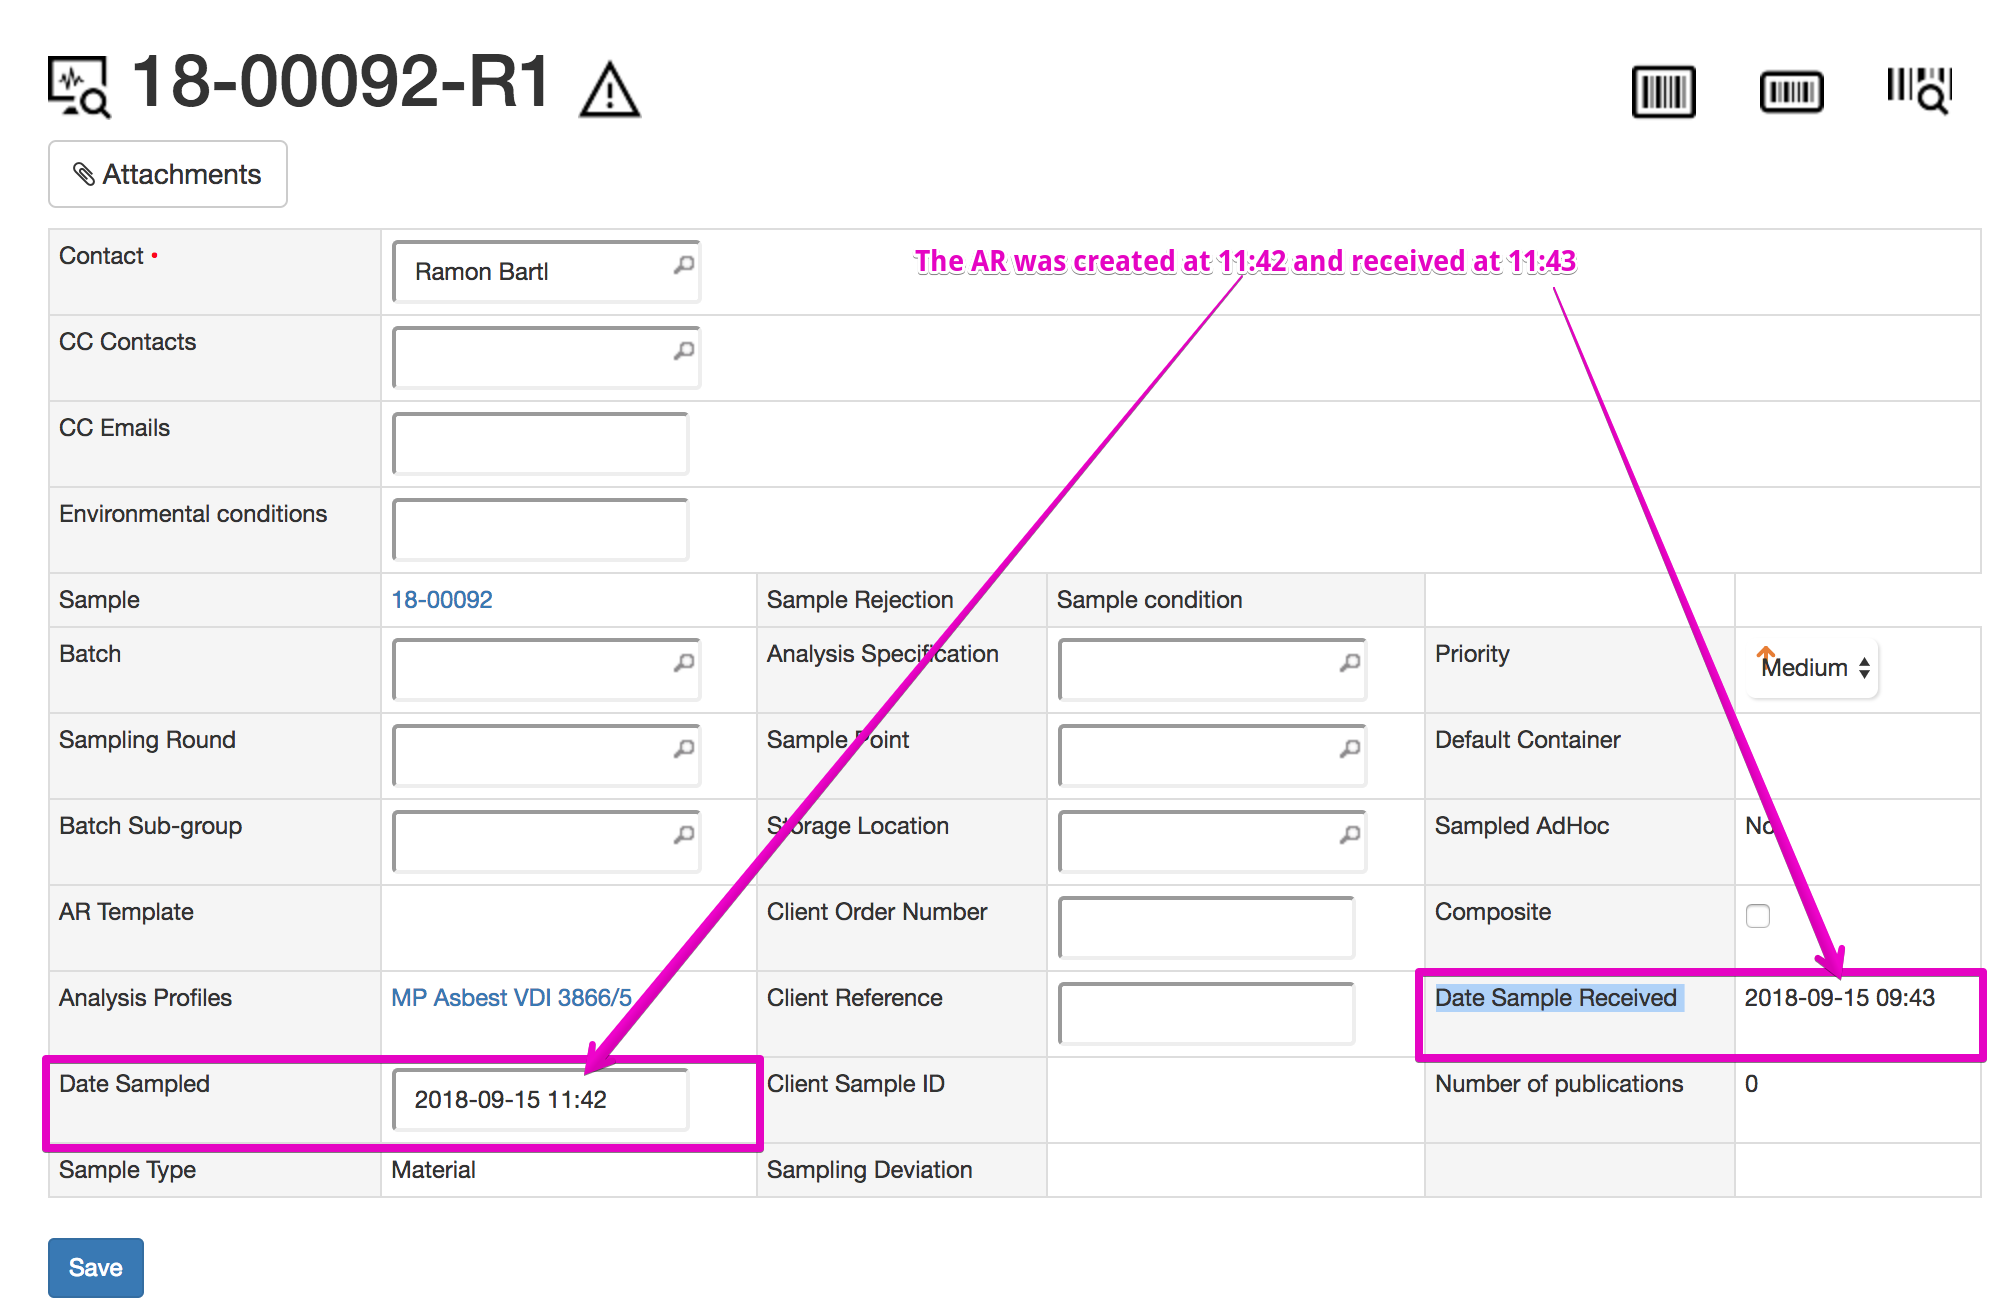Screen dimensions: 1994x1304
Task: Click the CC Contacts search magnifier
Action: (684, 351)
